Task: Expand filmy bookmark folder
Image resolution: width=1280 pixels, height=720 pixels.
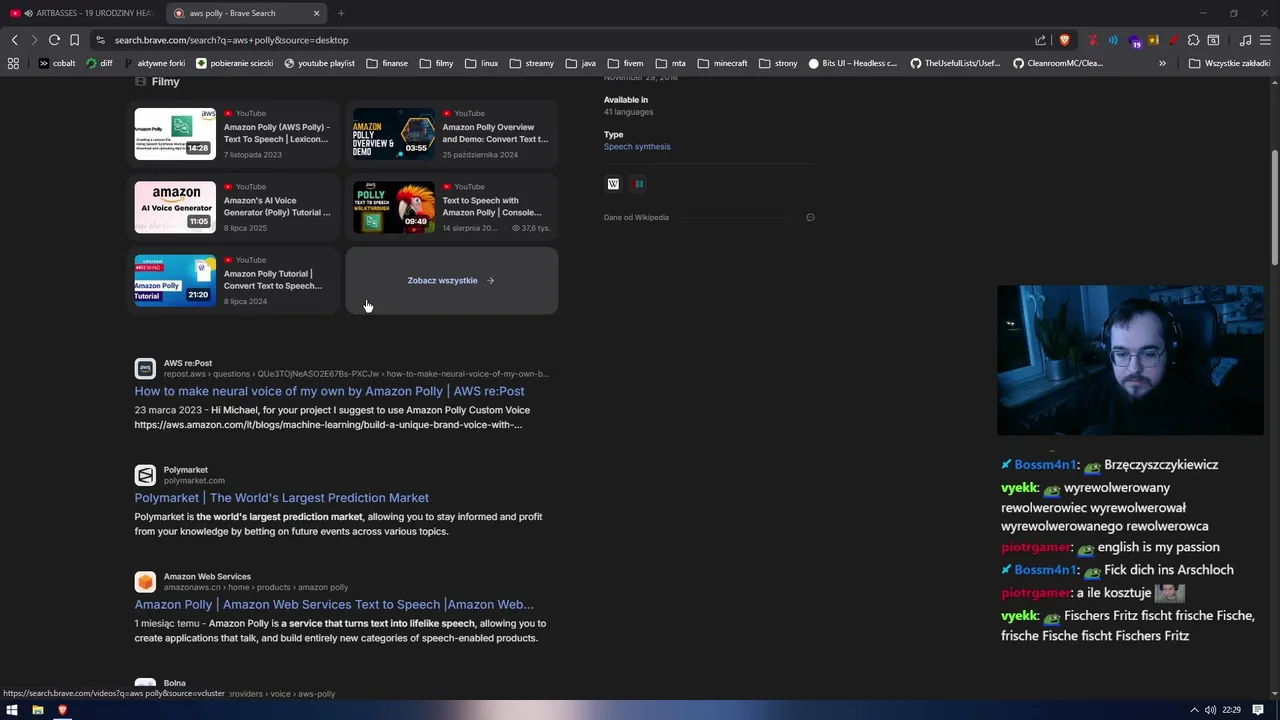Action: point(437,63)
